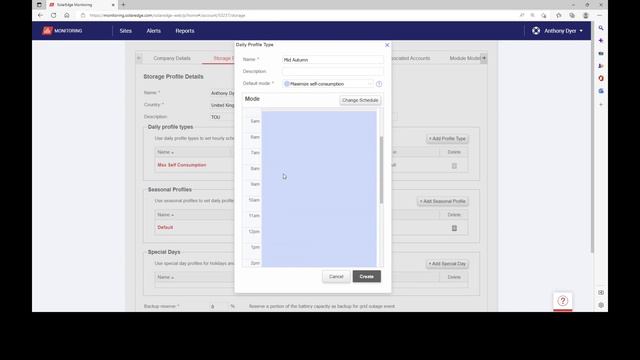This screenshot has height=360, width=640.
Task: Click the Cancel button
Action: click(x=336, y=277)
